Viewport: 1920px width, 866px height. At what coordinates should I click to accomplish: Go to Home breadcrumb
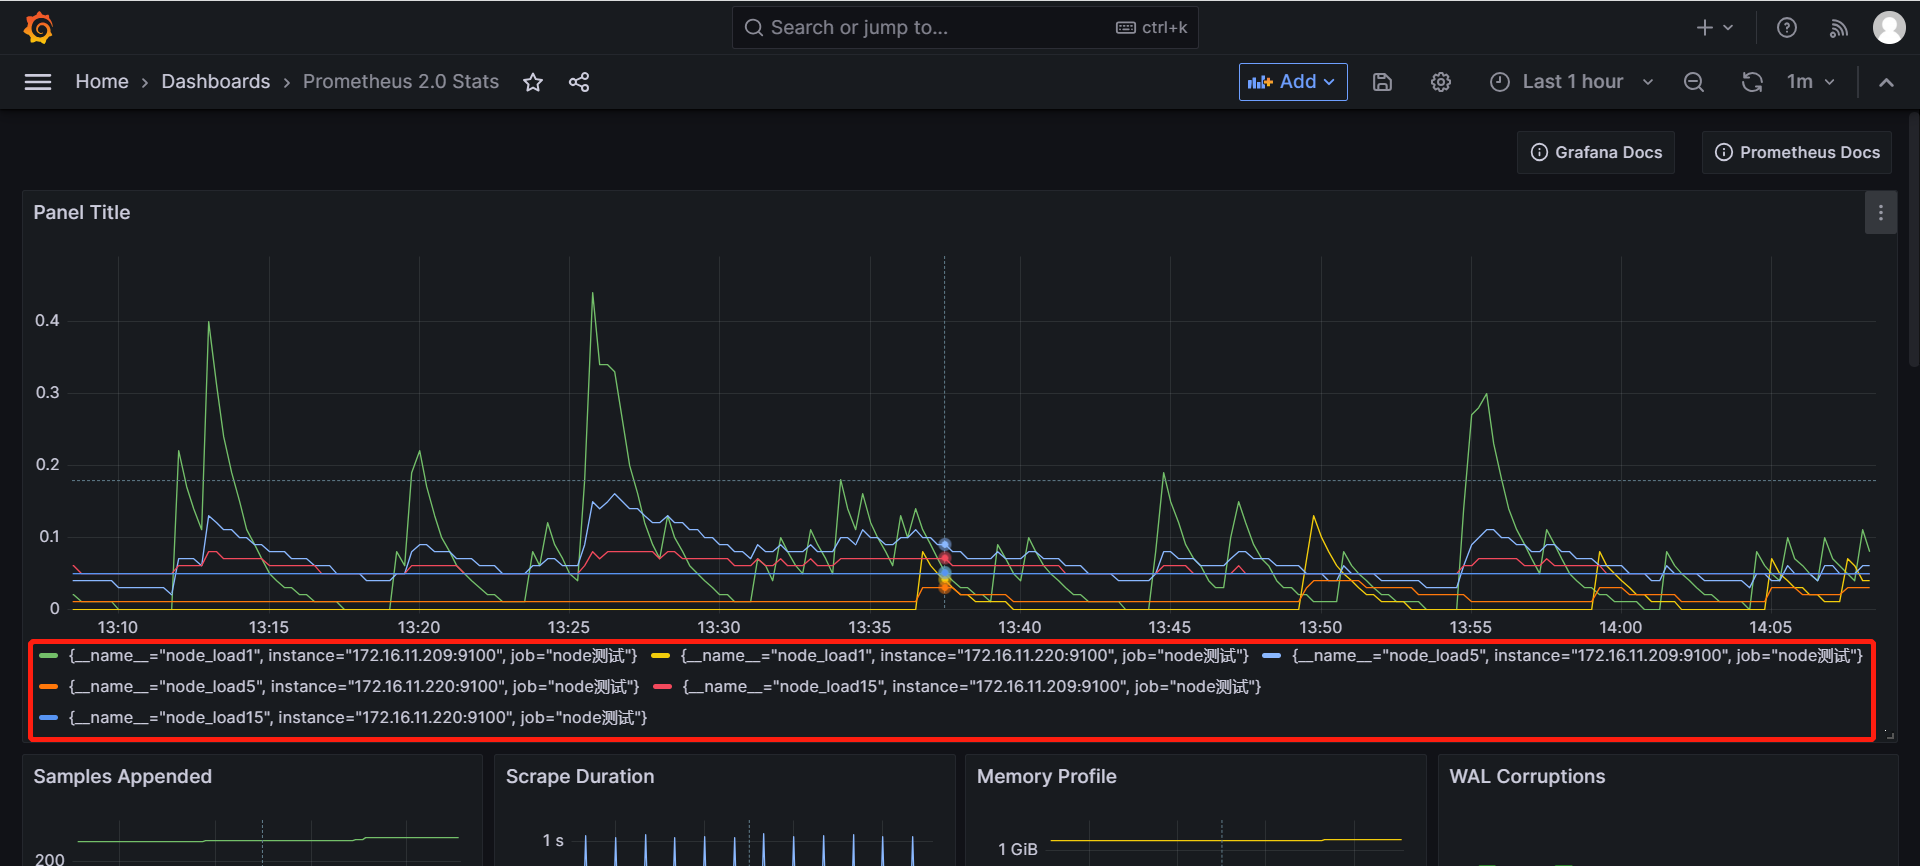coord(102,82)
